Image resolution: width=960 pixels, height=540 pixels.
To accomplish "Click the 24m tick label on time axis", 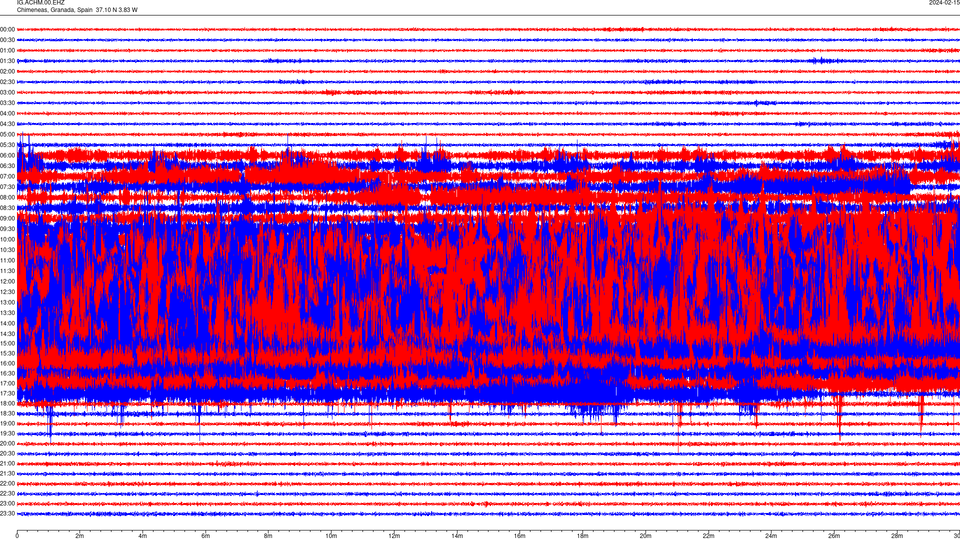I will (771, 536).
